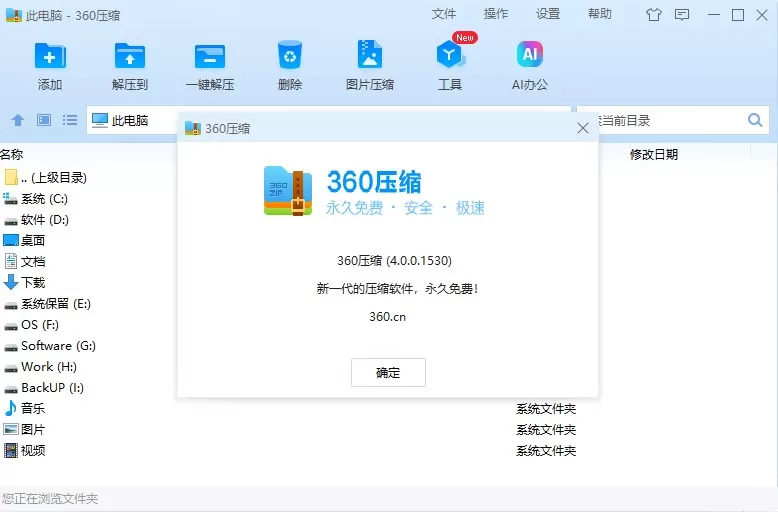Viewport: 778px width, 512px height.
Task: Open the 文件 menu
Action: pyautogui.click(x=444, y=14)
